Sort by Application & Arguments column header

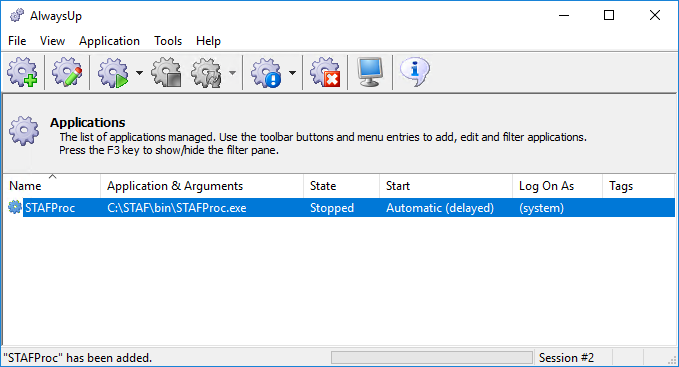click(202, 186)
